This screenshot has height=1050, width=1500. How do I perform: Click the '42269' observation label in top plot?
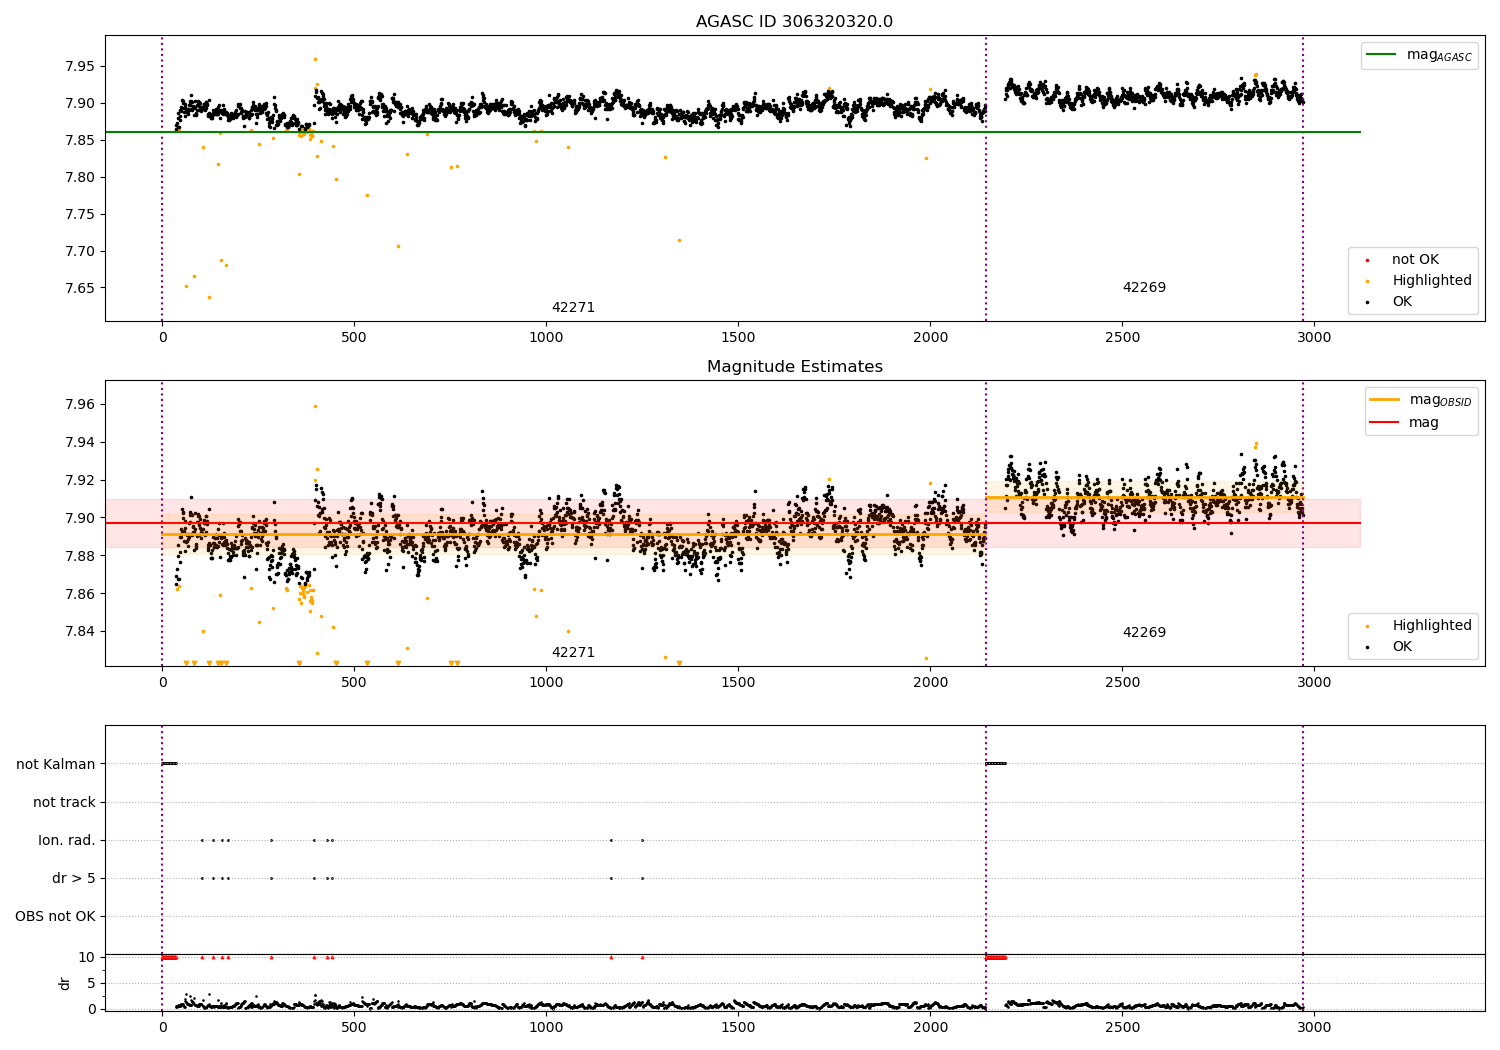tap(1144, 288)
